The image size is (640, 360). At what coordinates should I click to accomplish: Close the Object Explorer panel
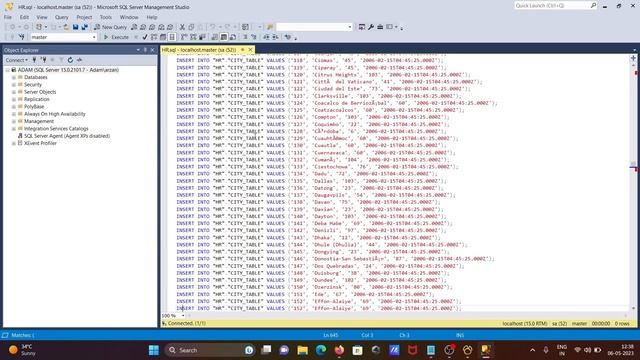pyautogui.click(x=153, y=50)
